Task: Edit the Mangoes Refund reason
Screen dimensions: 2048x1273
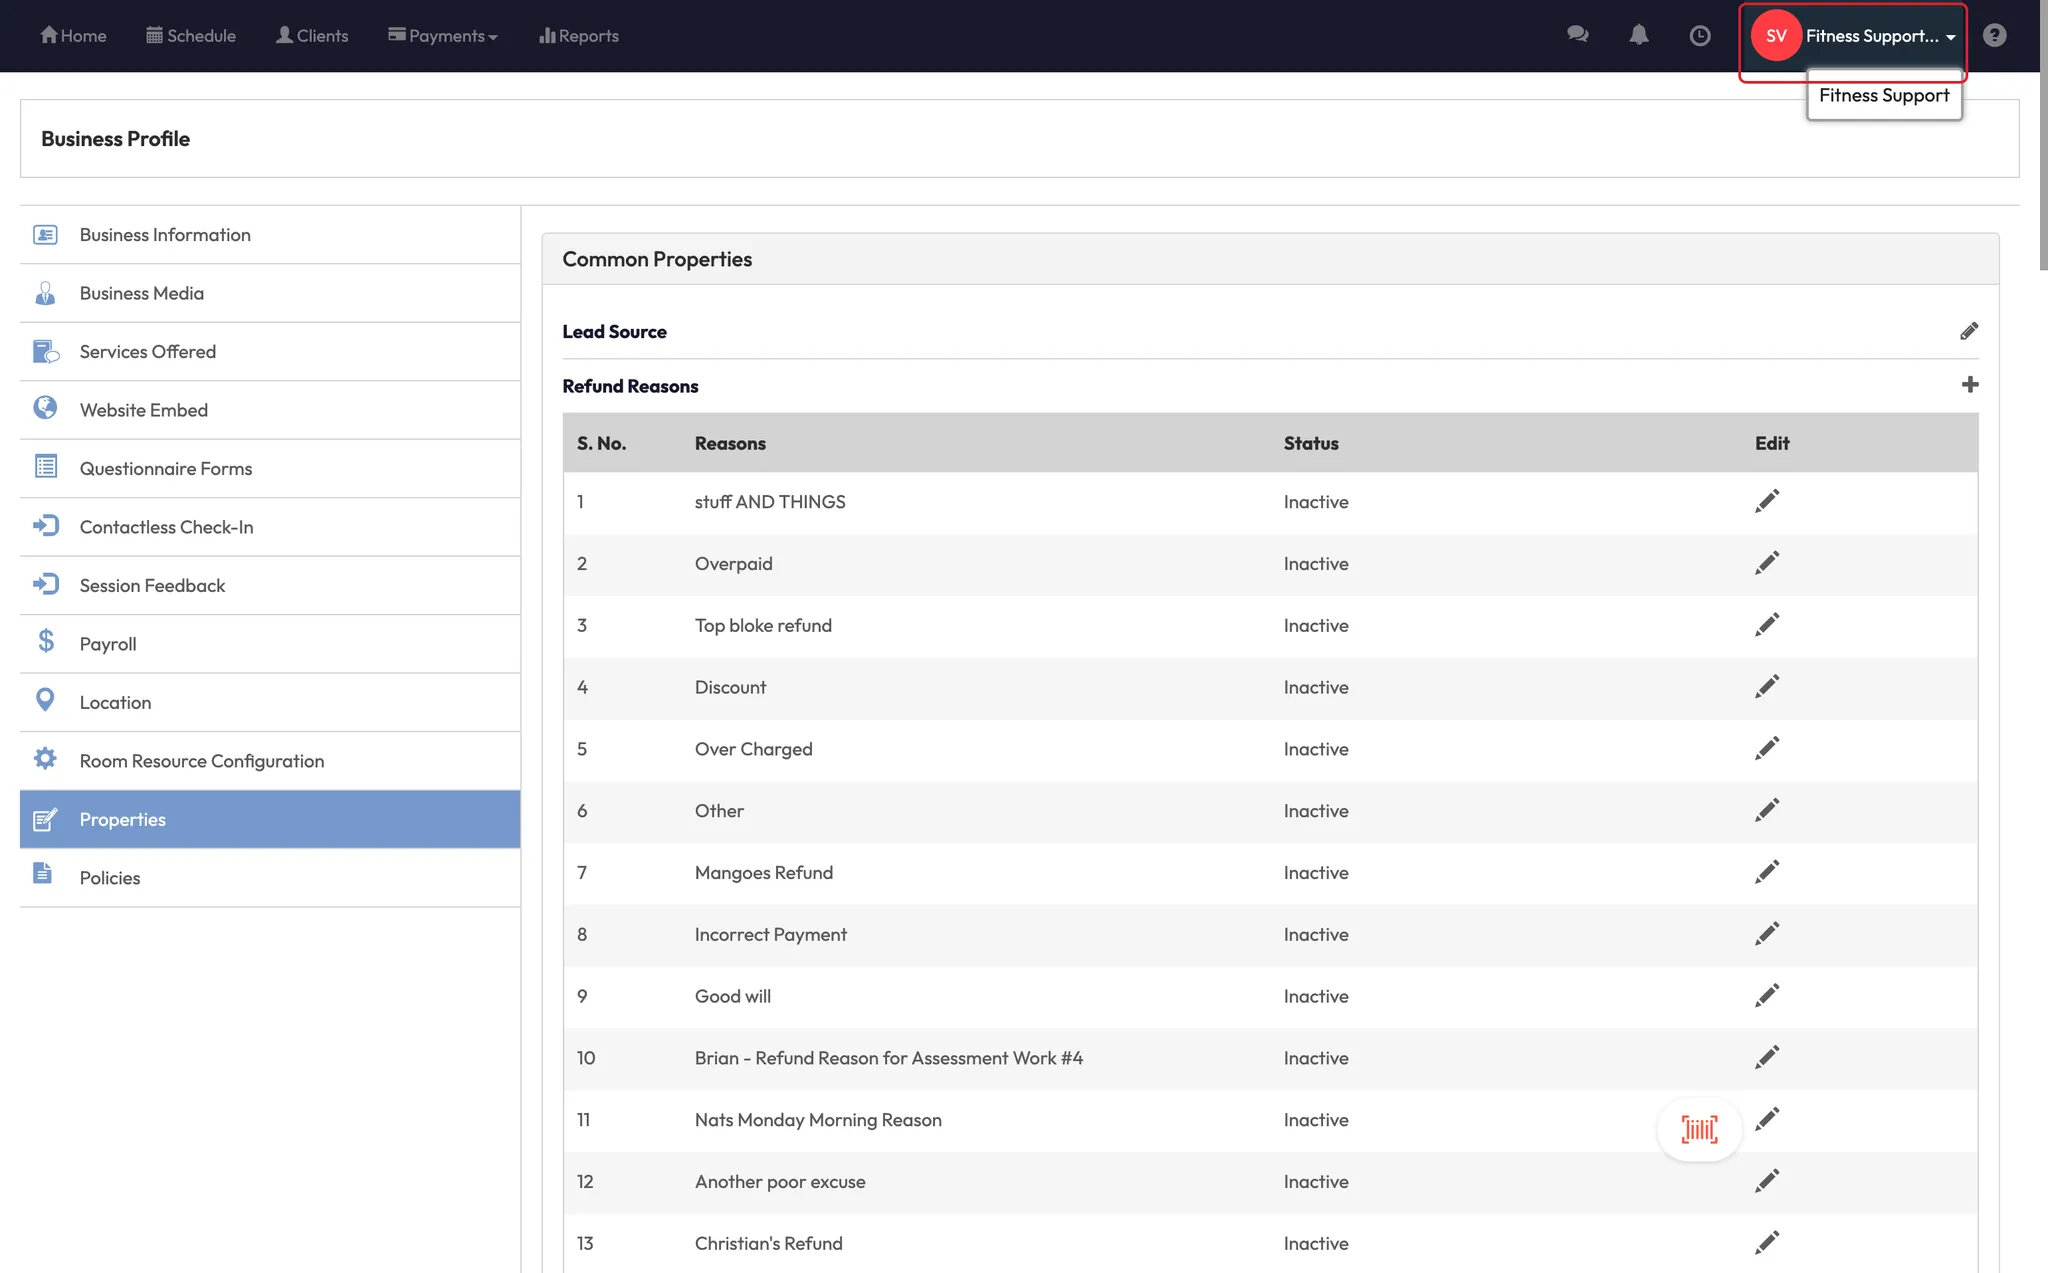Action: [1767, 872]
